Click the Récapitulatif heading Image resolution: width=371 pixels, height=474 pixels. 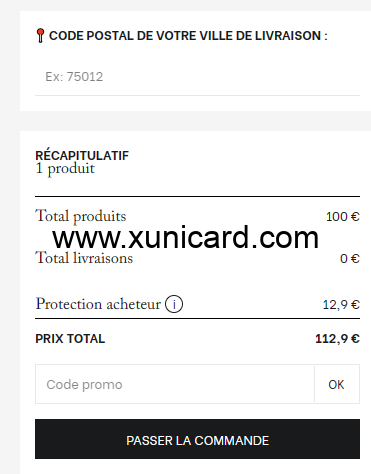coord(82,156)
